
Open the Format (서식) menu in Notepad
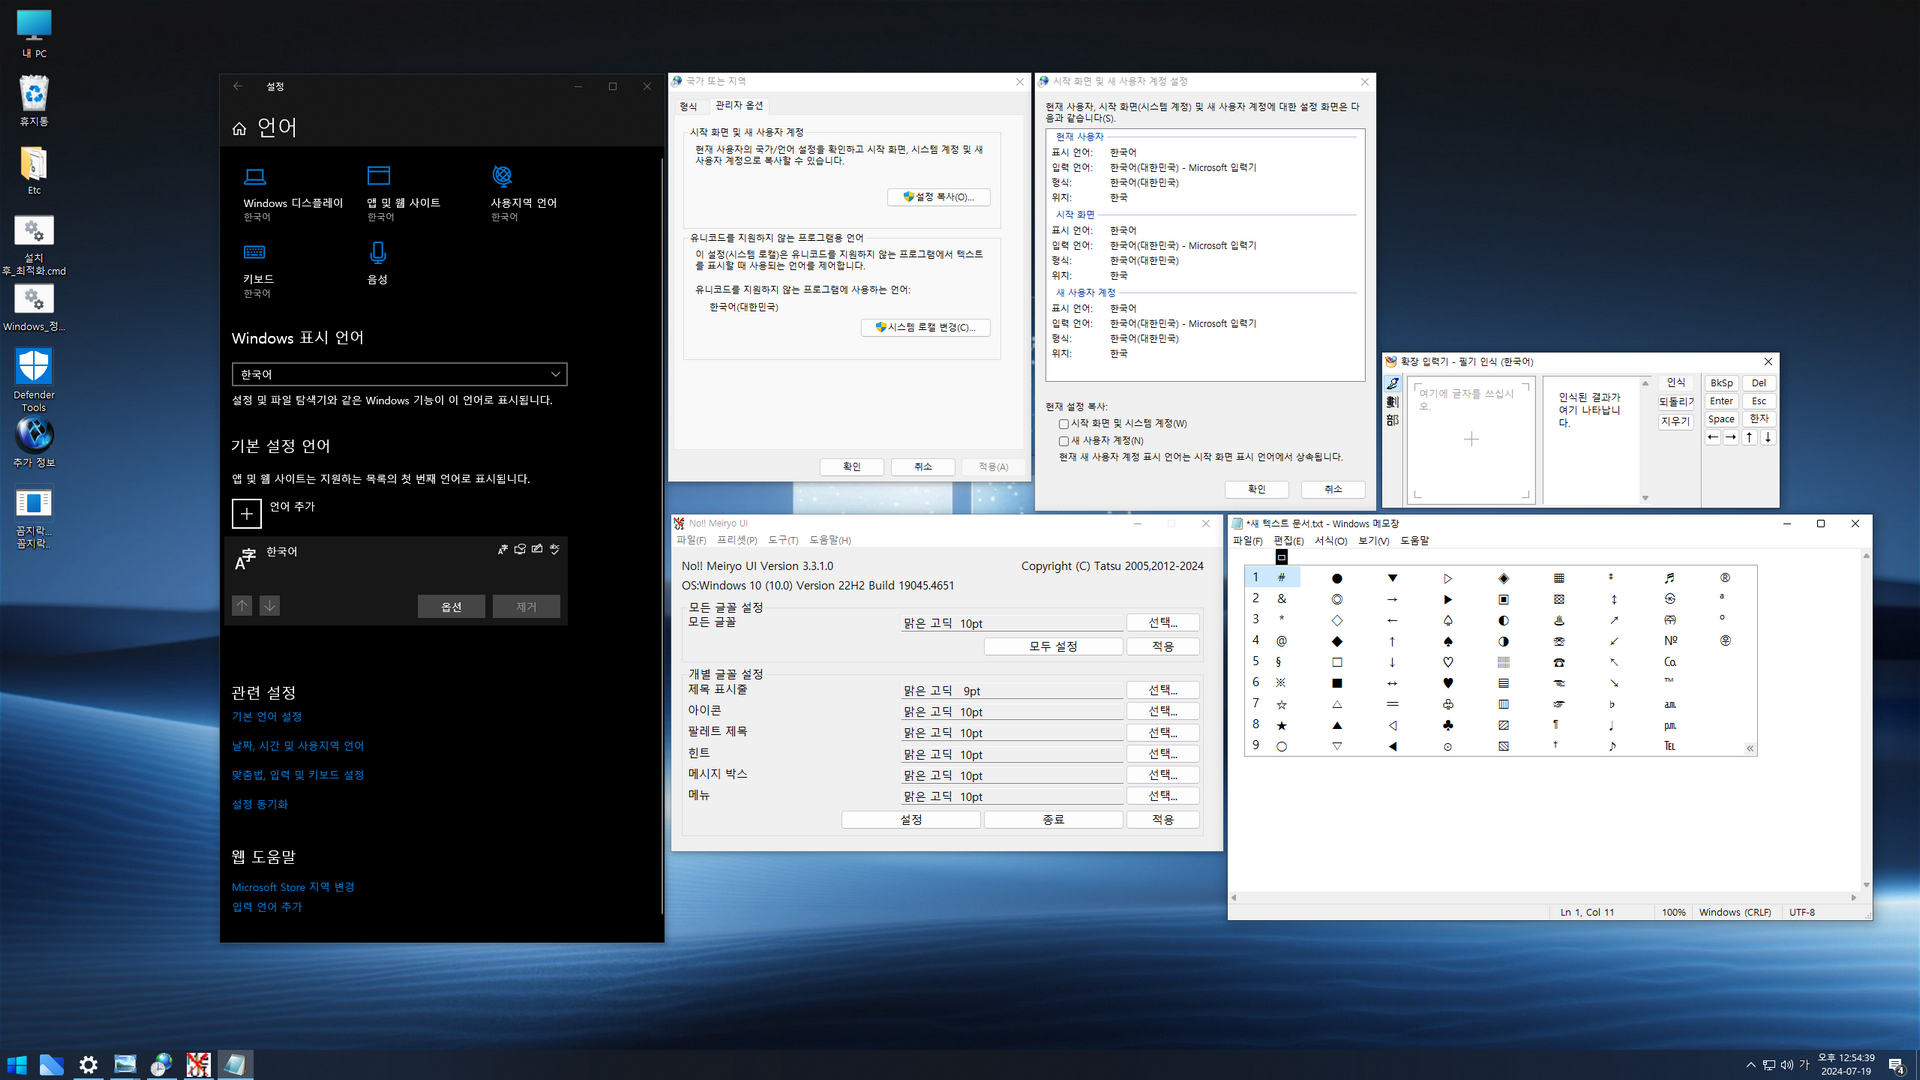click(x=1330, y=541)
